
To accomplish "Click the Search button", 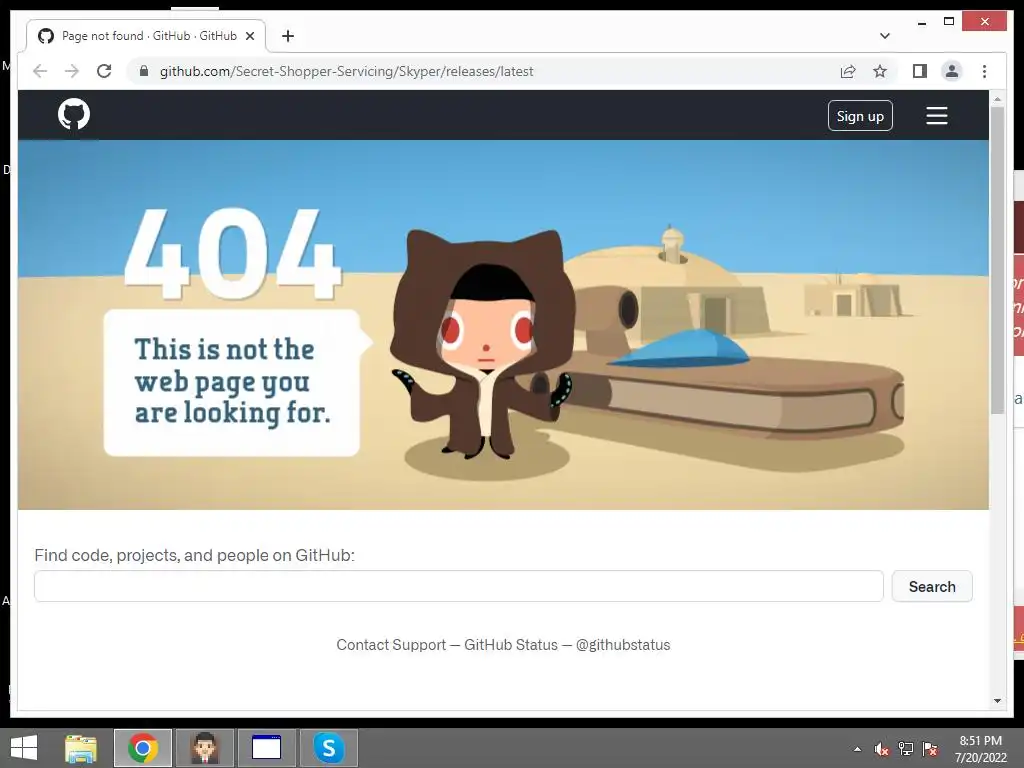I will point(932,586).
